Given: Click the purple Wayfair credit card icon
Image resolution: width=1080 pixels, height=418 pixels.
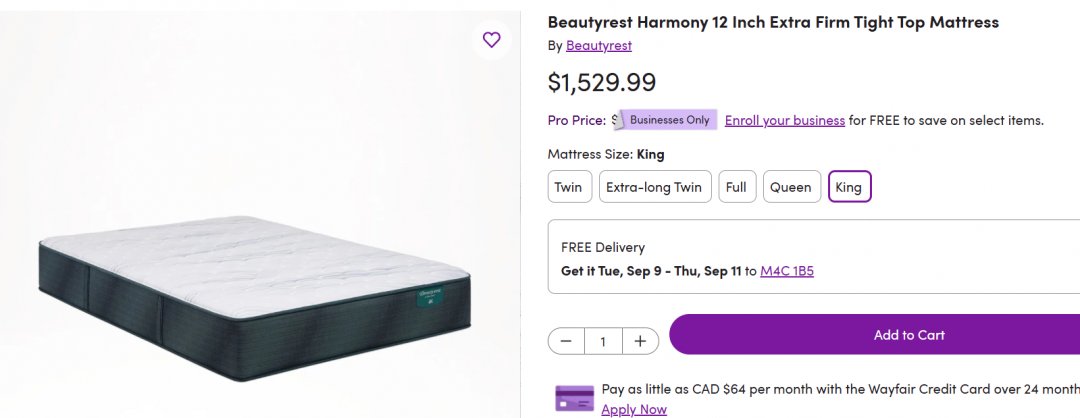Looking at the screenshot, I should 574,399.
